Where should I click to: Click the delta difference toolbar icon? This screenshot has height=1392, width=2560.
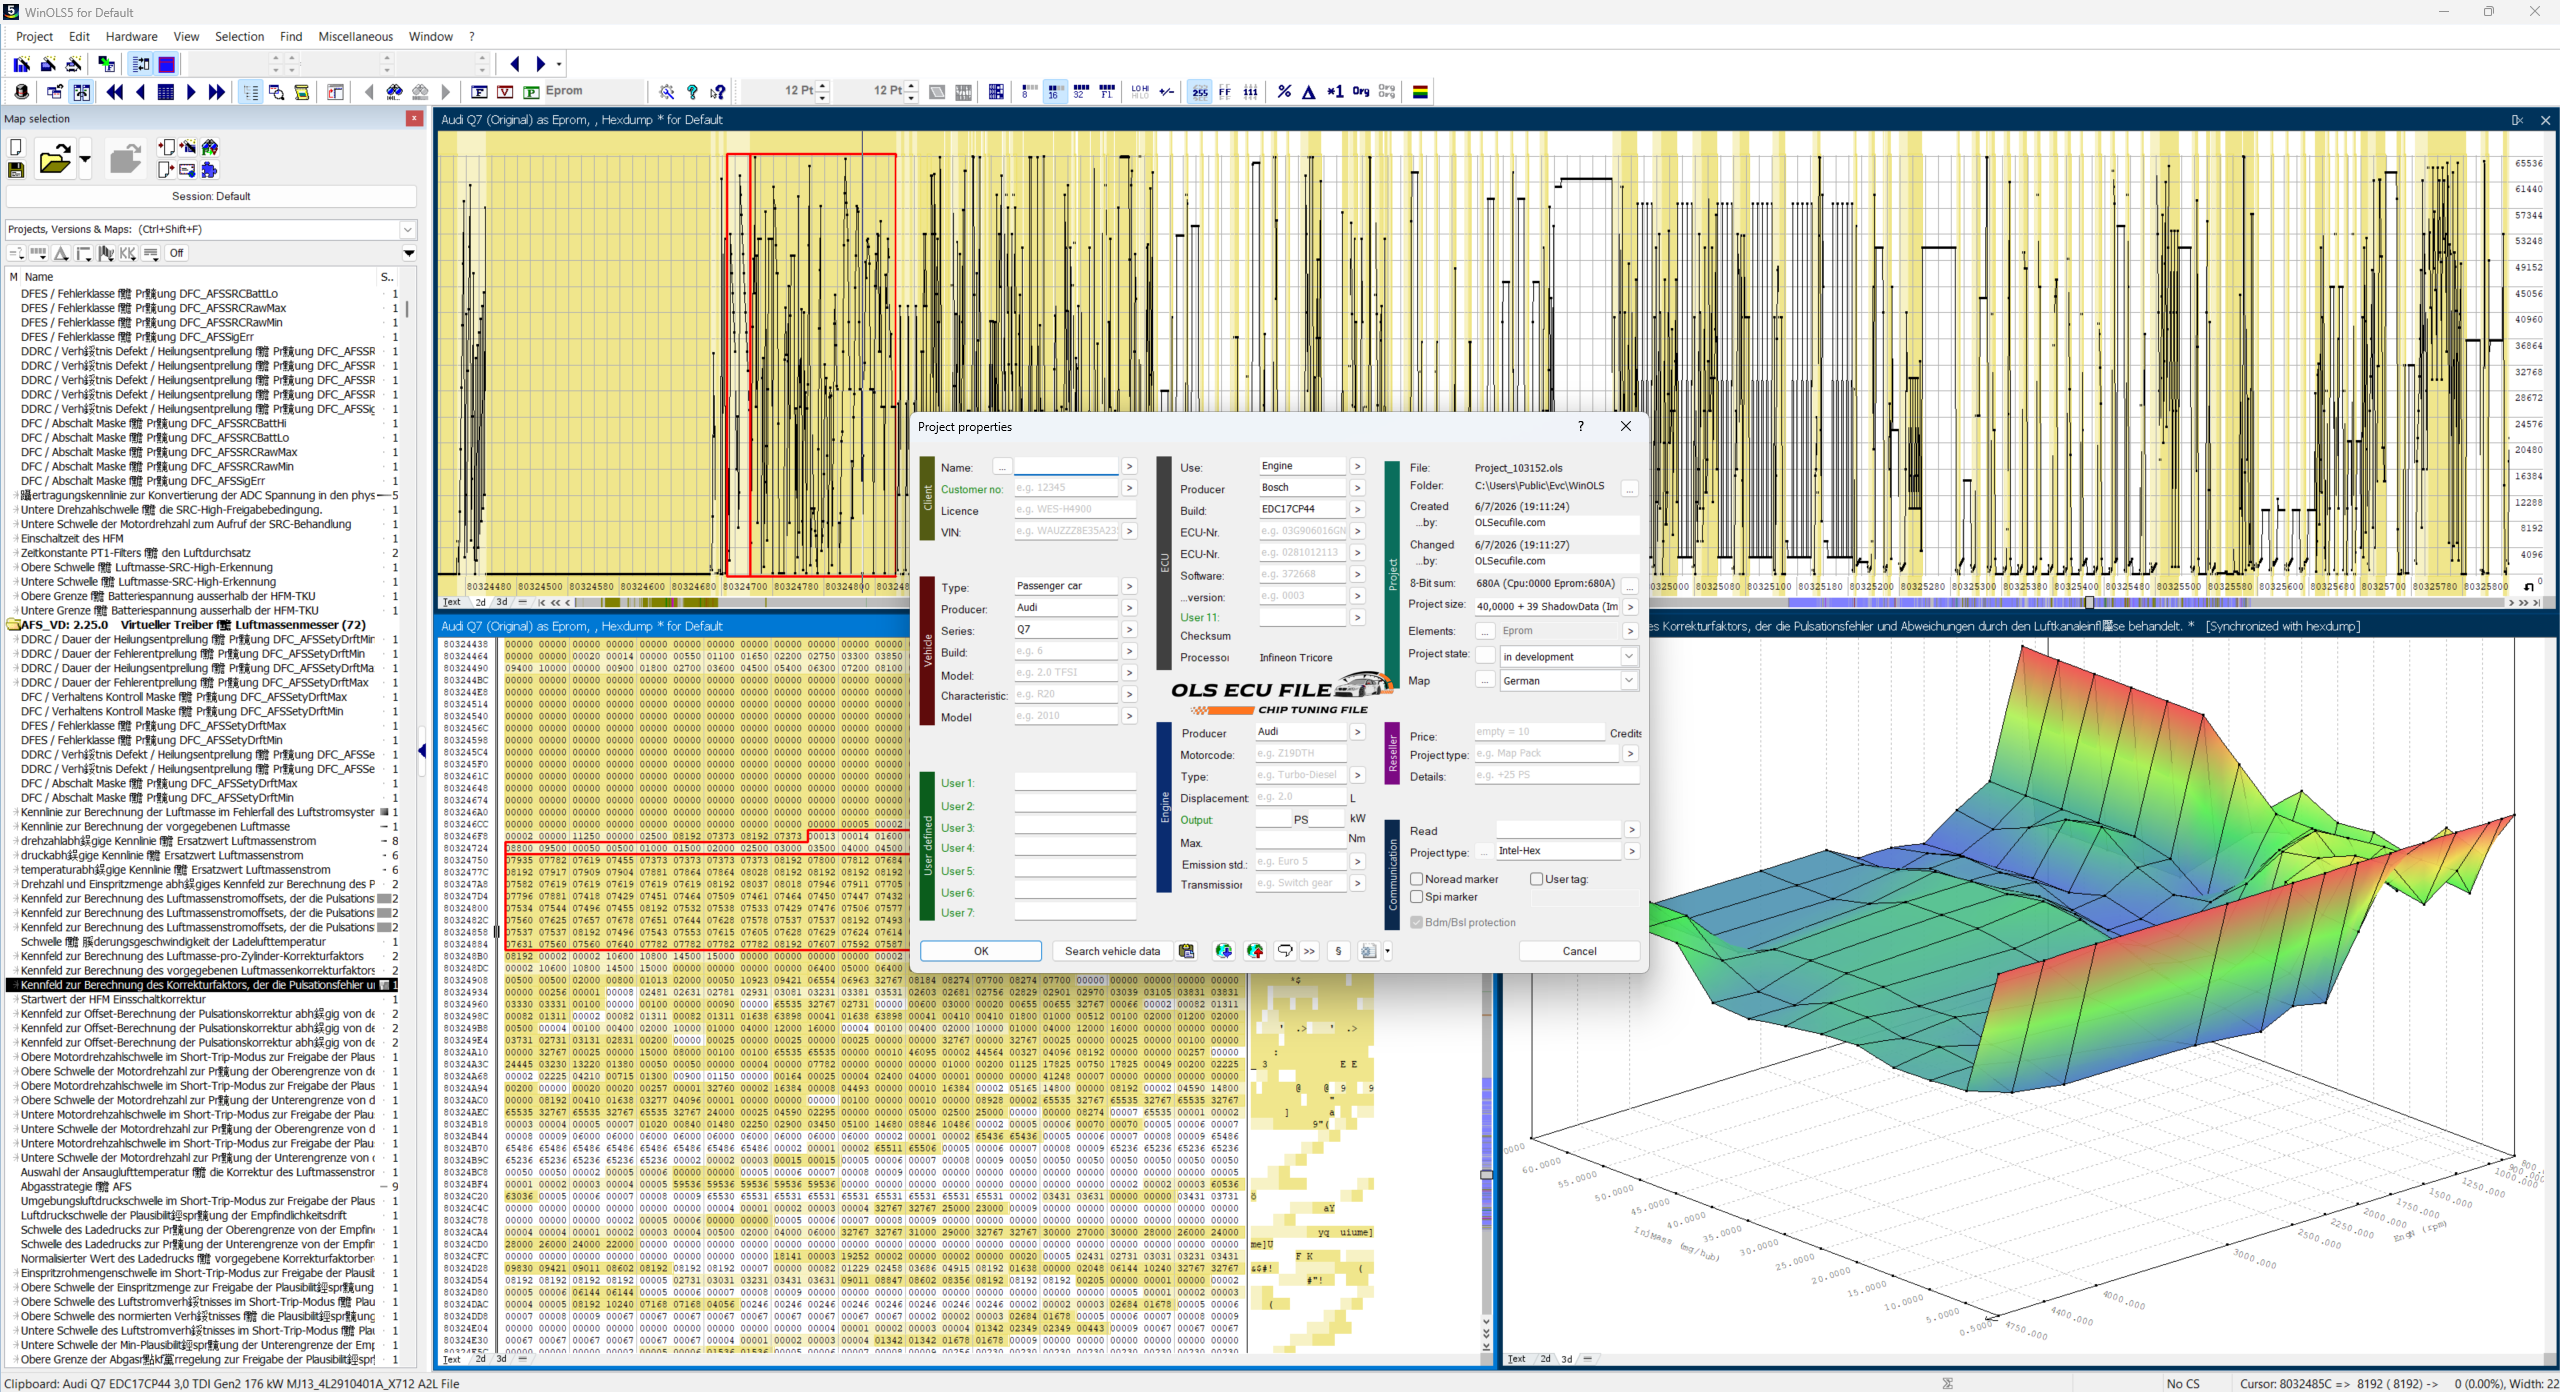[1309, 92]
